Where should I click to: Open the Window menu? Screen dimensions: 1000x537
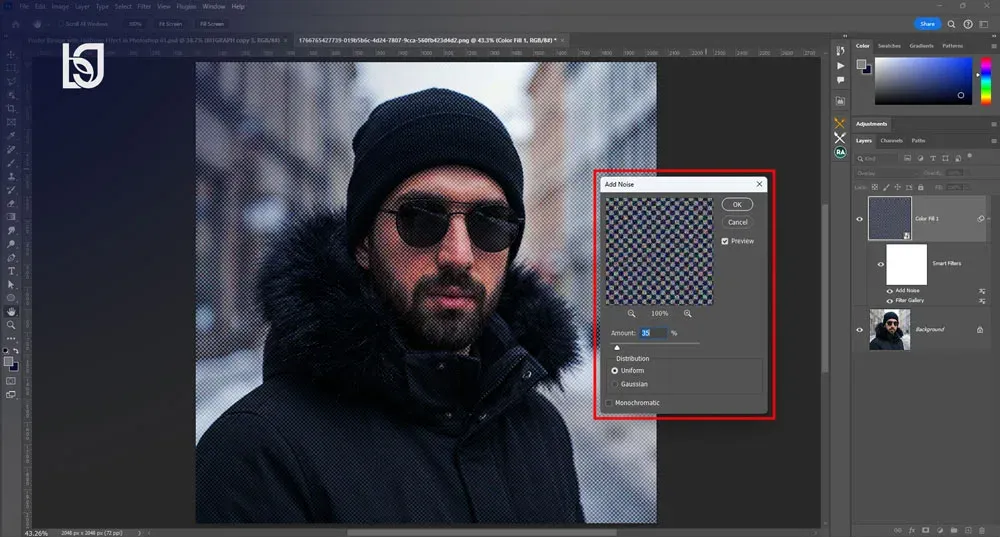(214, 6)
